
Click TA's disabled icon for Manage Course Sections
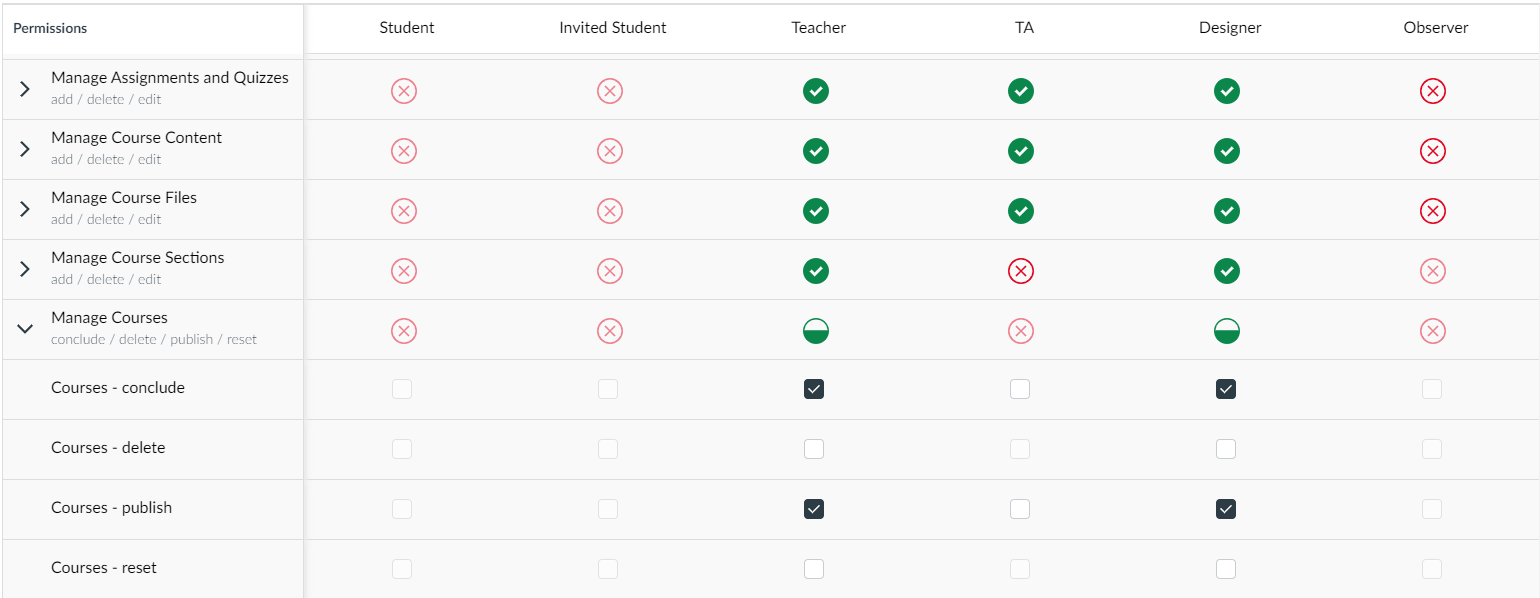tap(1021, 271)
